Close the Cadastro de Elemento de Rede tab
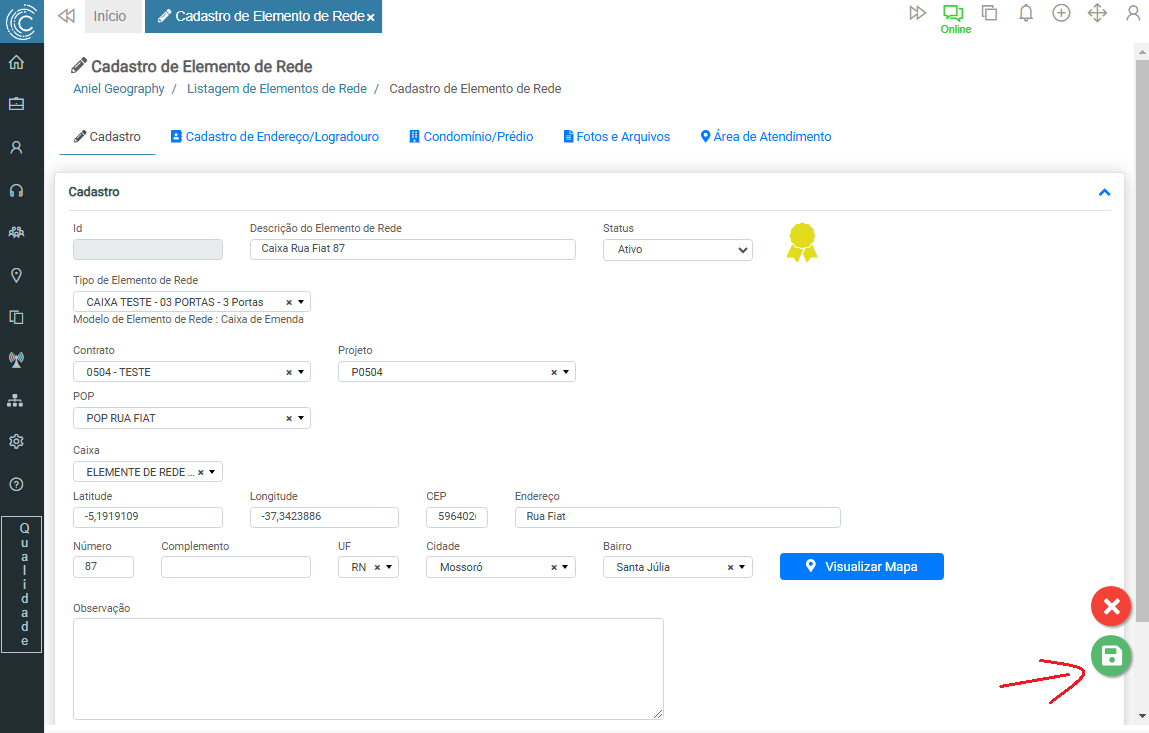Image resolution: width=1149 pixels, height=733 pixels. click(x=370, y=18)
